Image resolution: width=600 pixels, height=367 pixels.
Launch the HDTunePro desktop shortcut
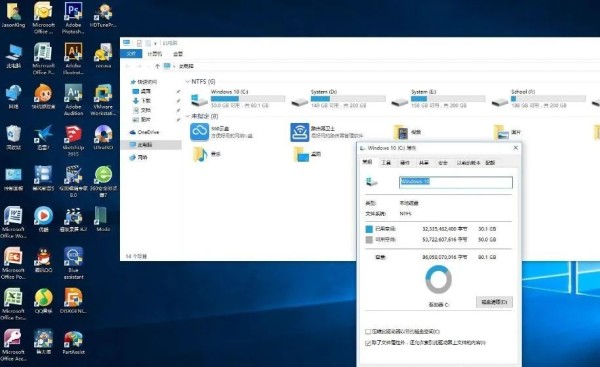point(103,15)
